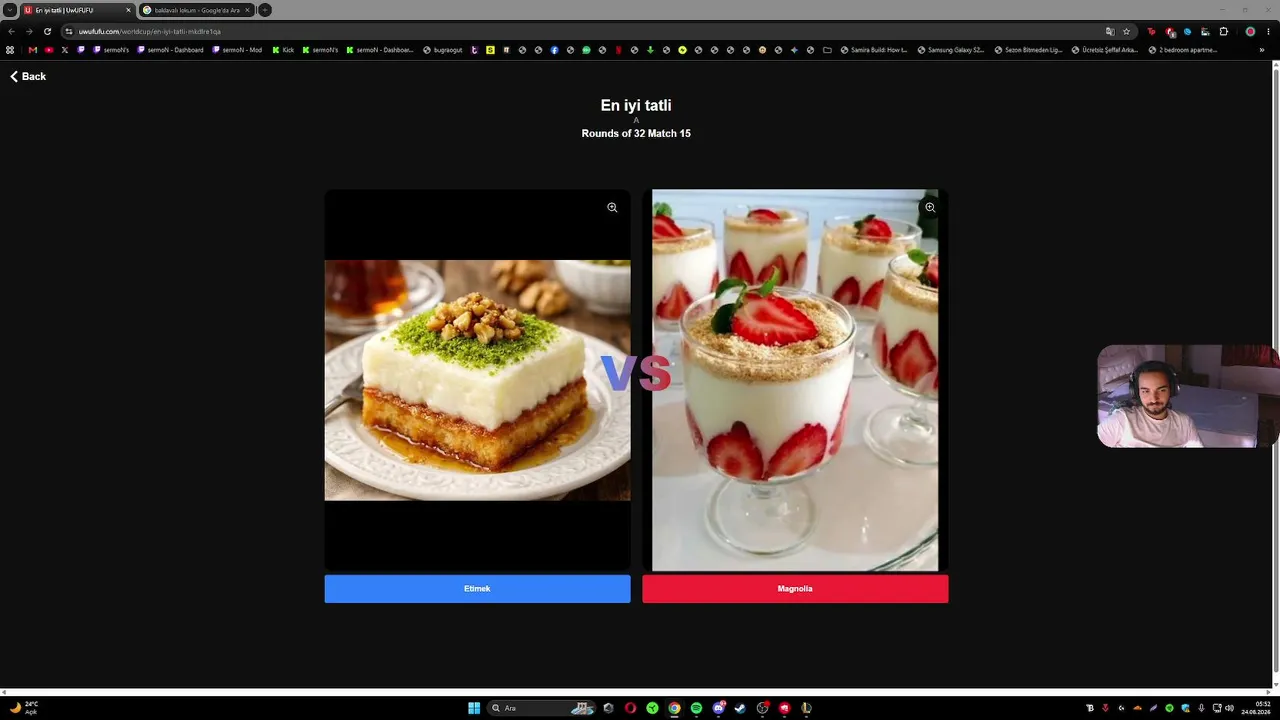Open the 'sermoN - Mod' bookmark
The height and width of the screenshot is (720, 1280).
237,50
